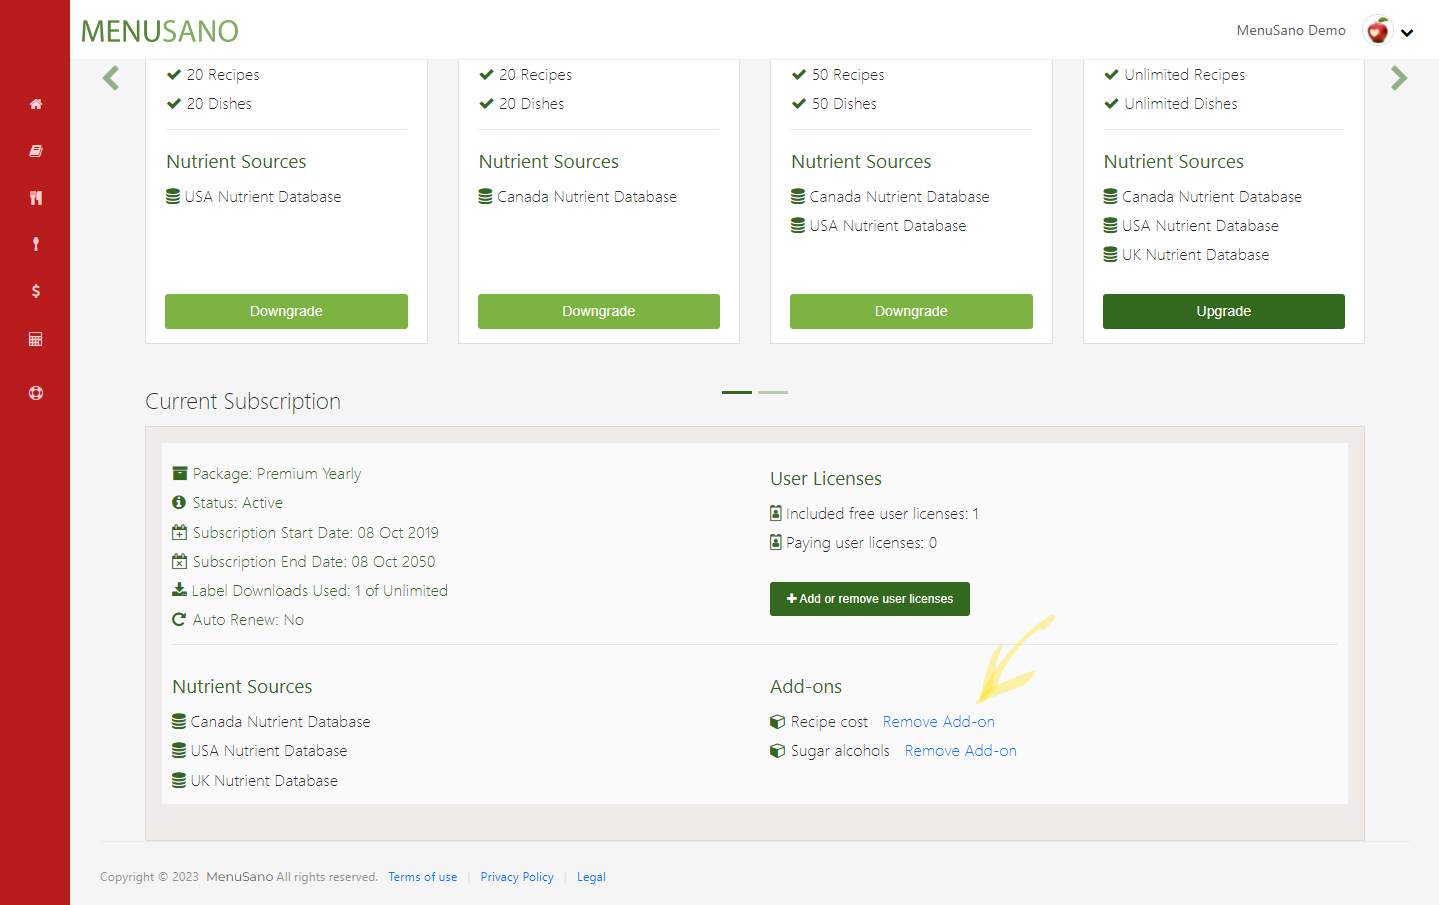Open the recipe book icon in sidebar
The width and height of the screenshot is (1439, 905).
click(36, 151)
